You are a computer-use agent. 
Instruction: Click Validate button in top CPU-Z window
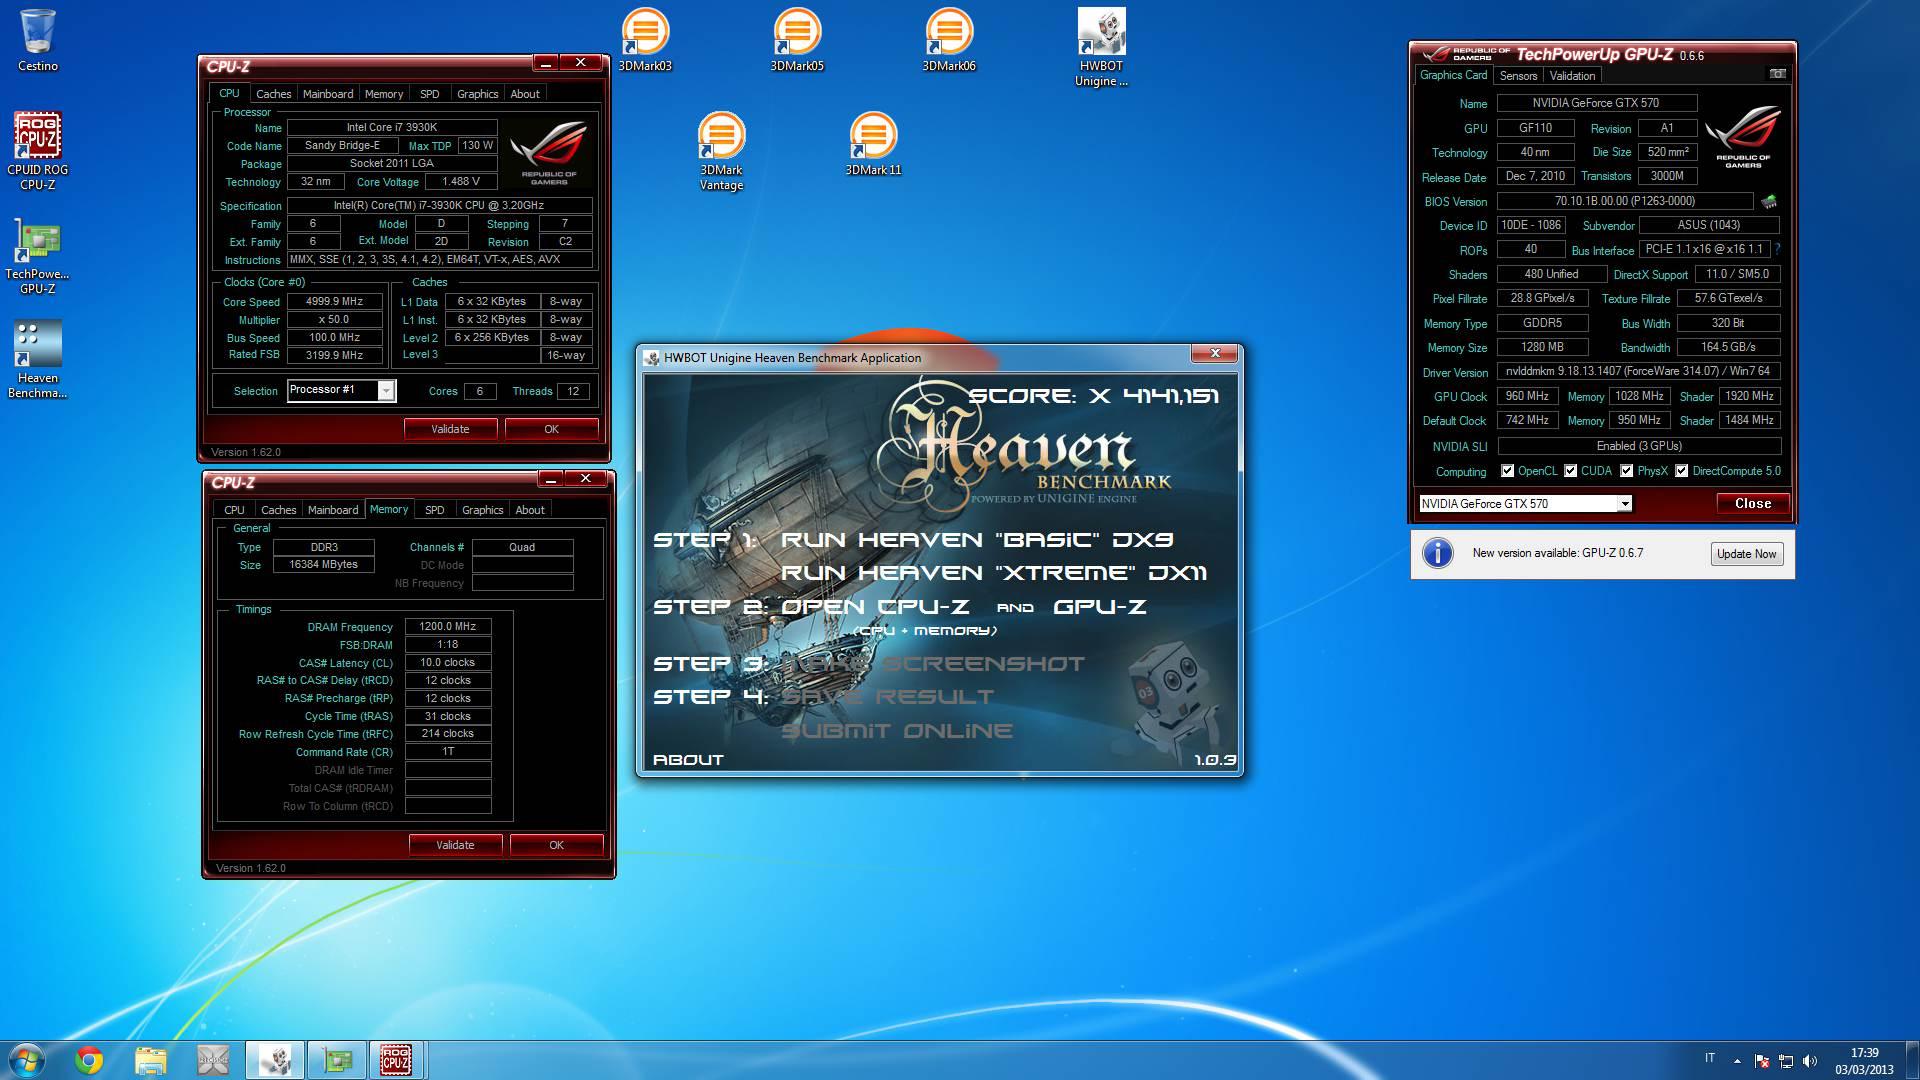click(x=450, y=429)
